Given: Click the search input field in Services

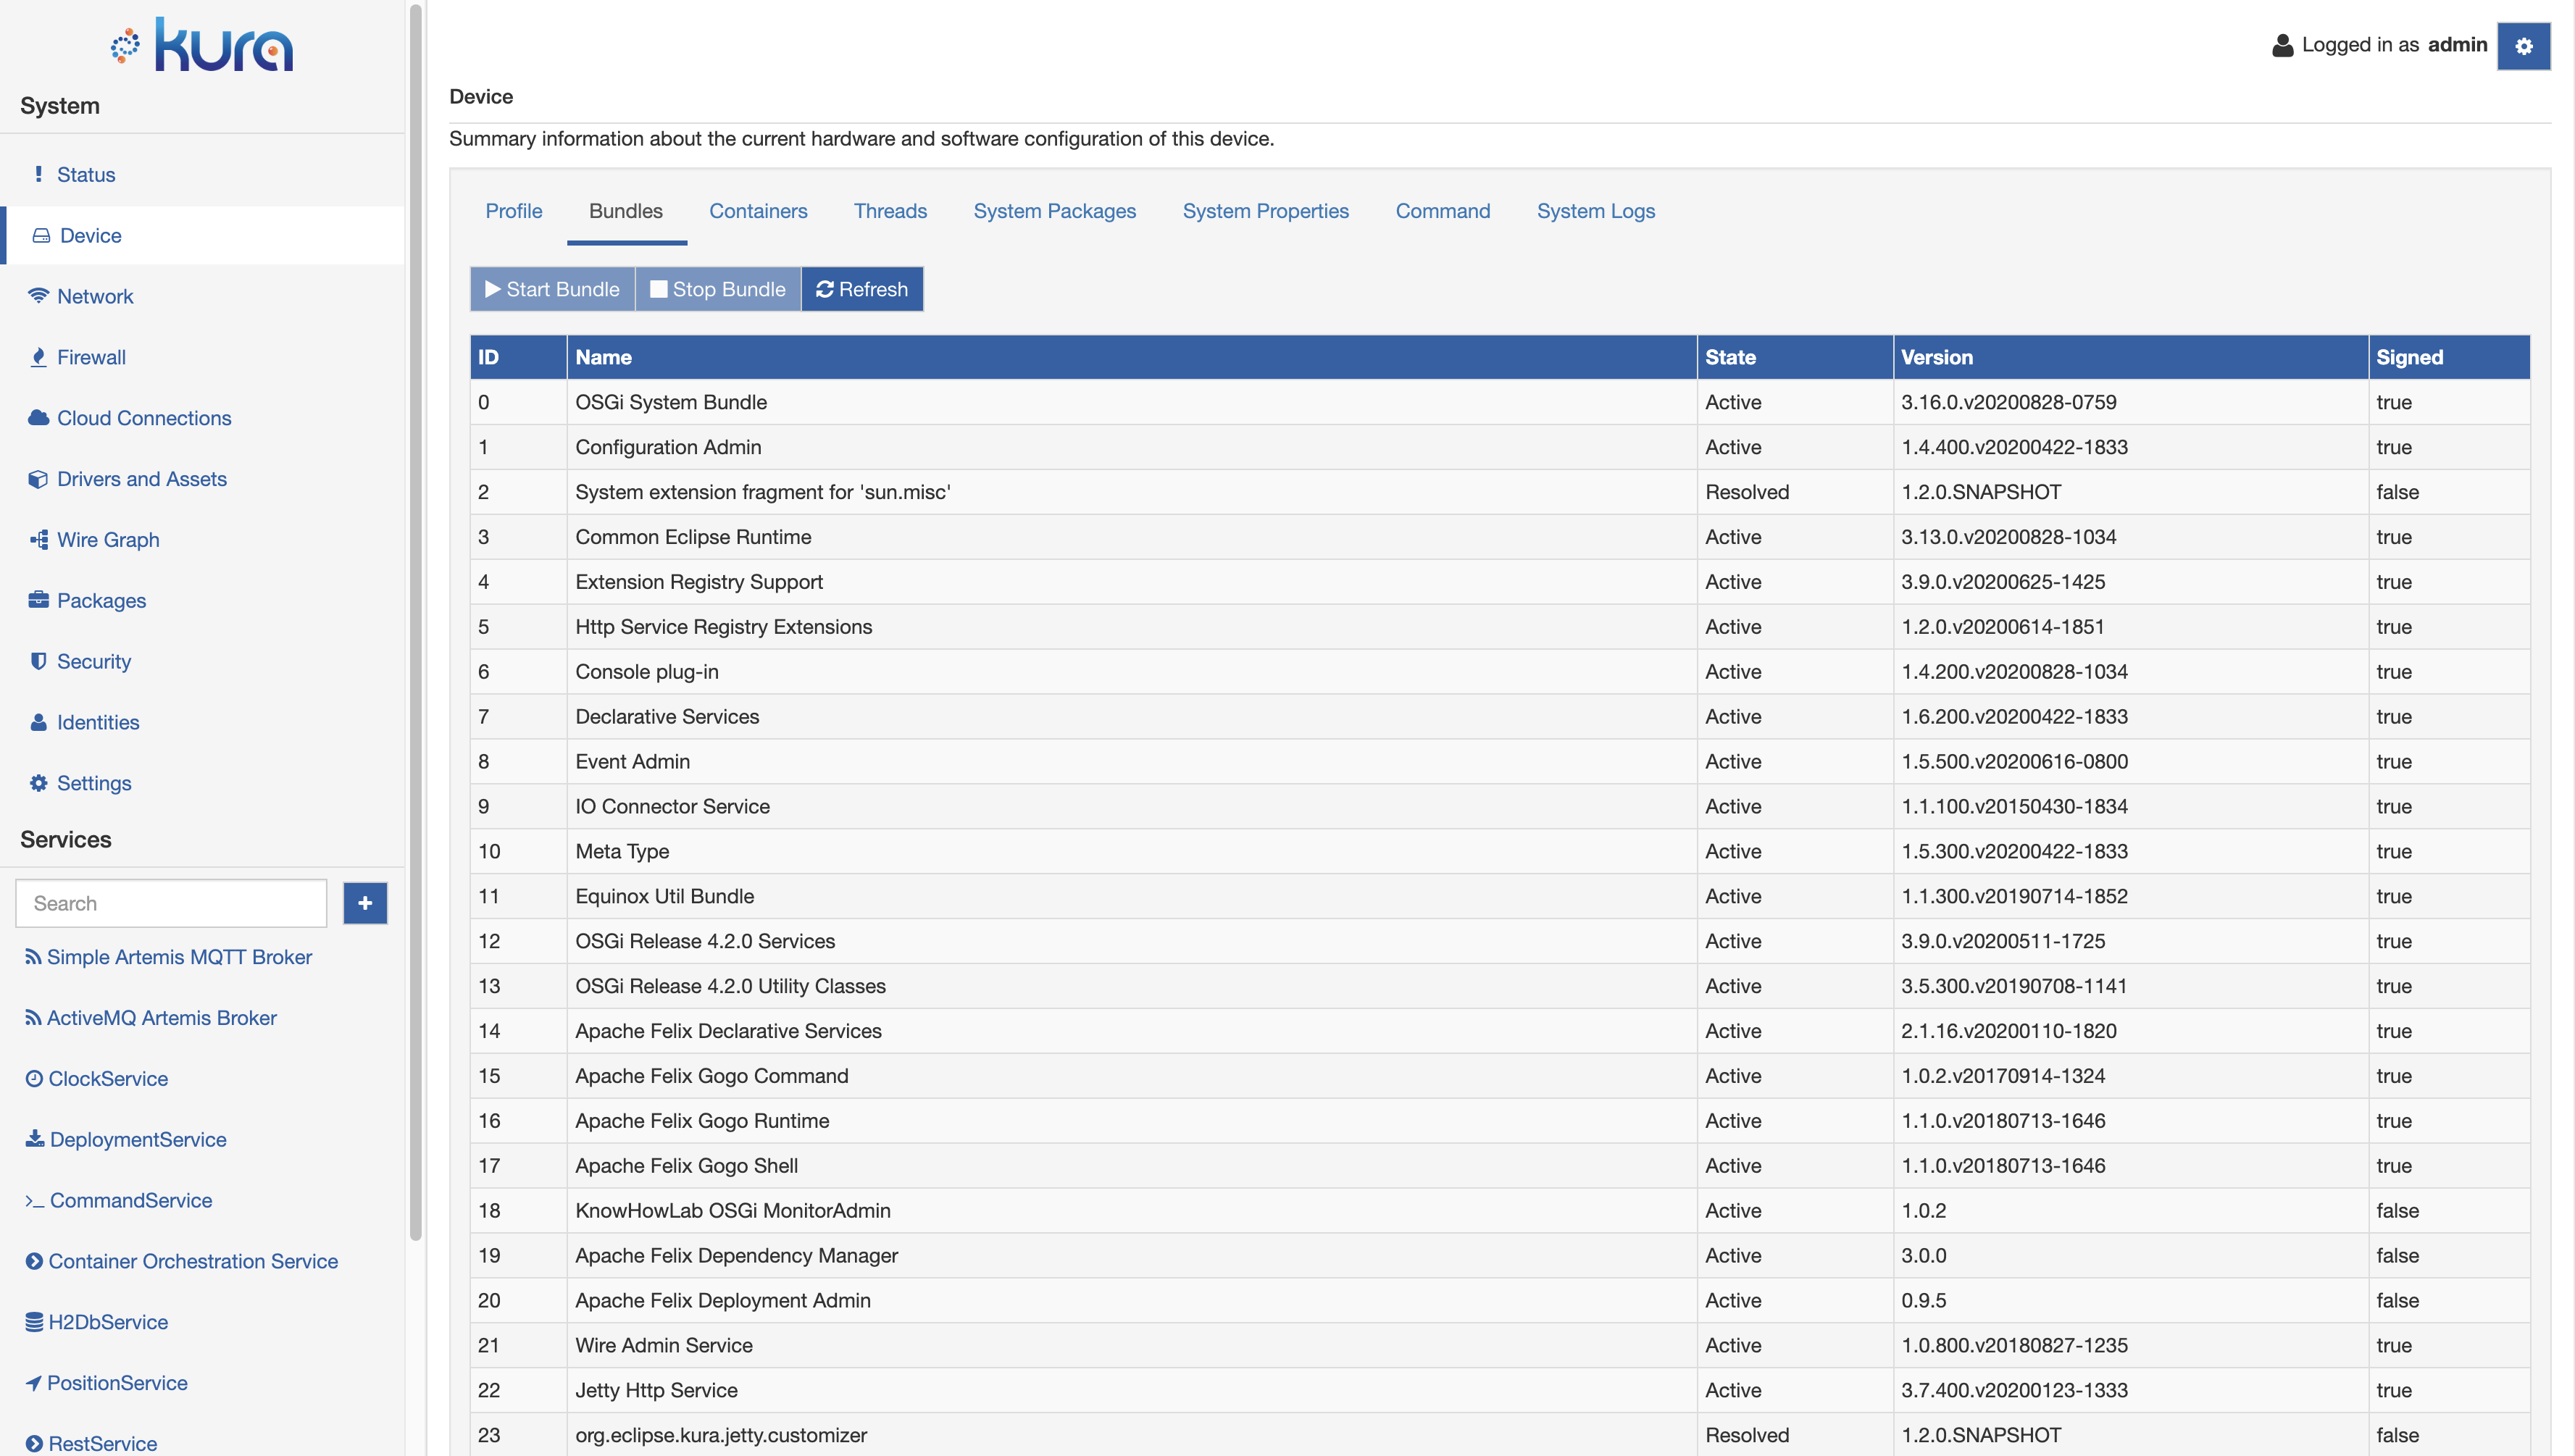Looking at the screenshot, I should [x=172, y=903].
